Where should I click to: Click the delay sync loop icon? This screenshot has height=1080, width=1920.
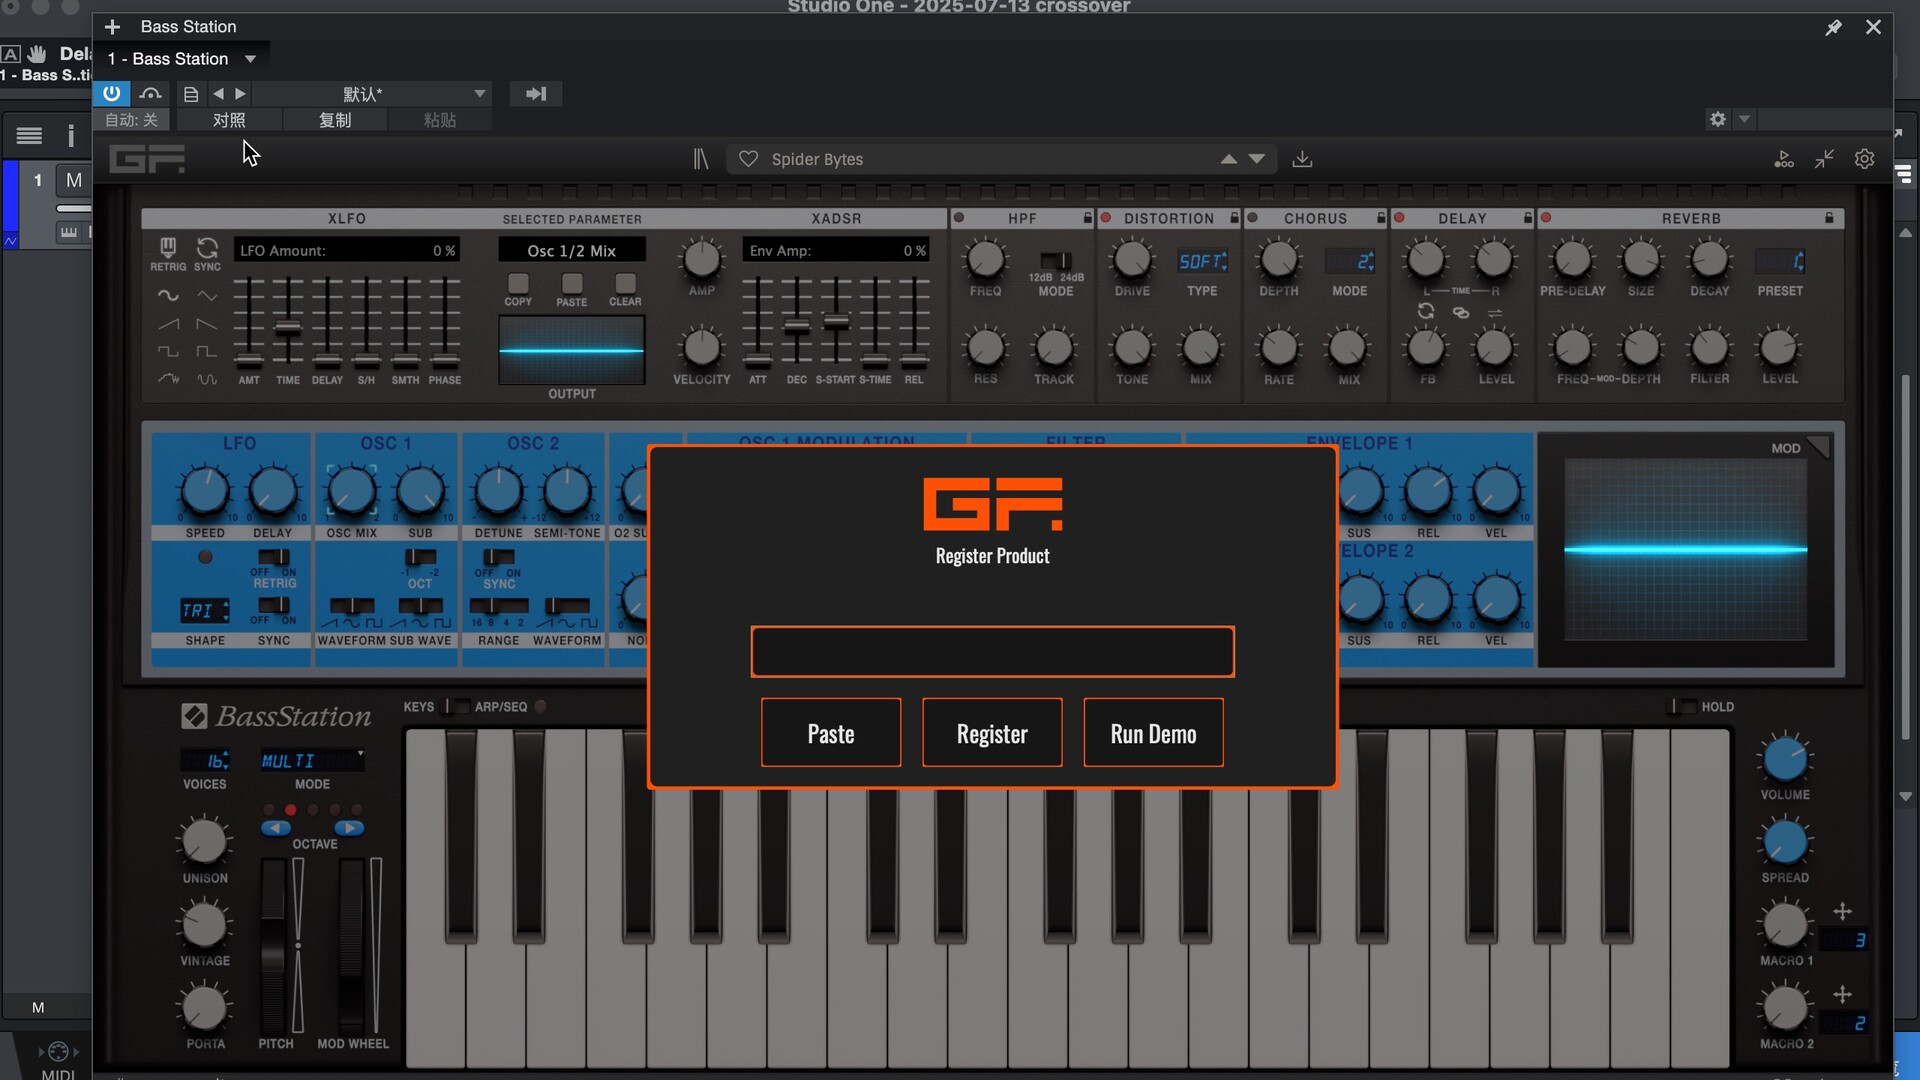coord(1426,312)
